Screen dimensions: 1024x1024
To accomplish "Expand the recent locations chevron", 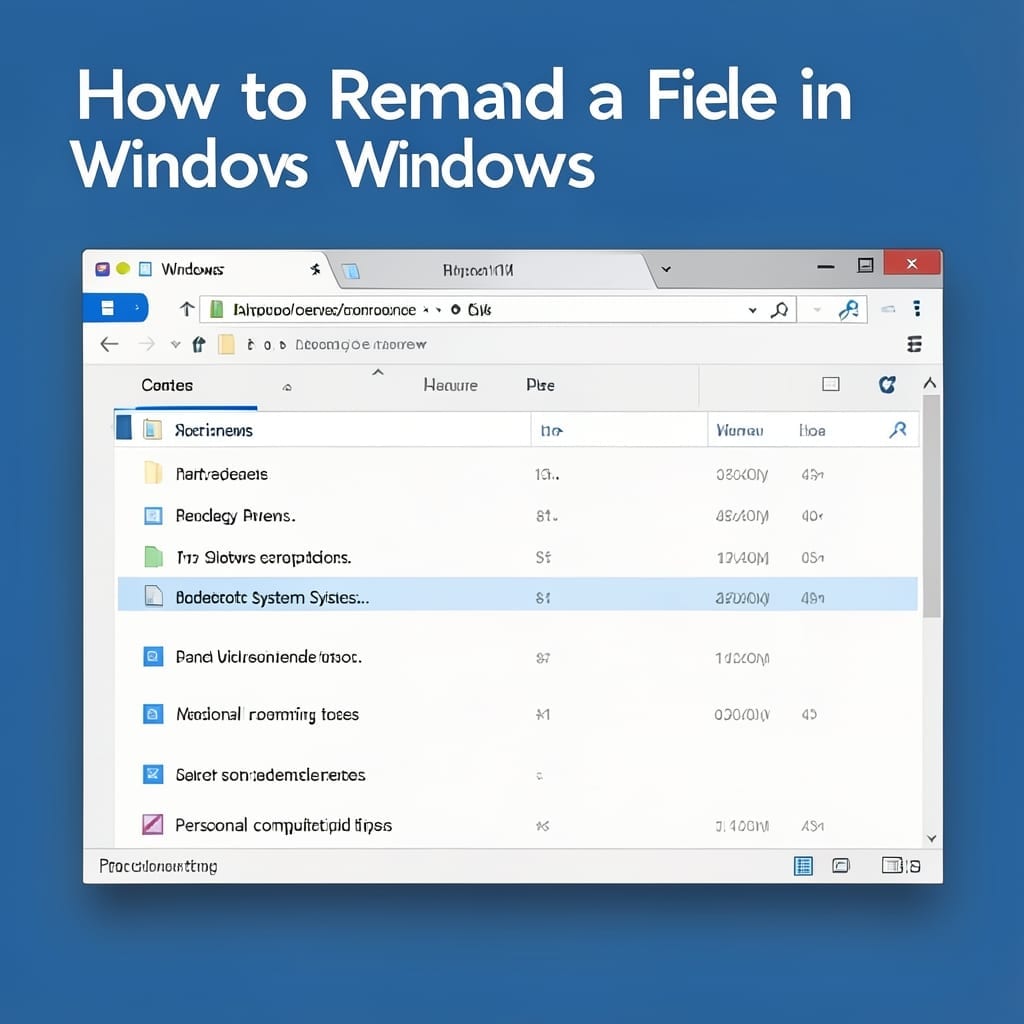I will [175, 344].
